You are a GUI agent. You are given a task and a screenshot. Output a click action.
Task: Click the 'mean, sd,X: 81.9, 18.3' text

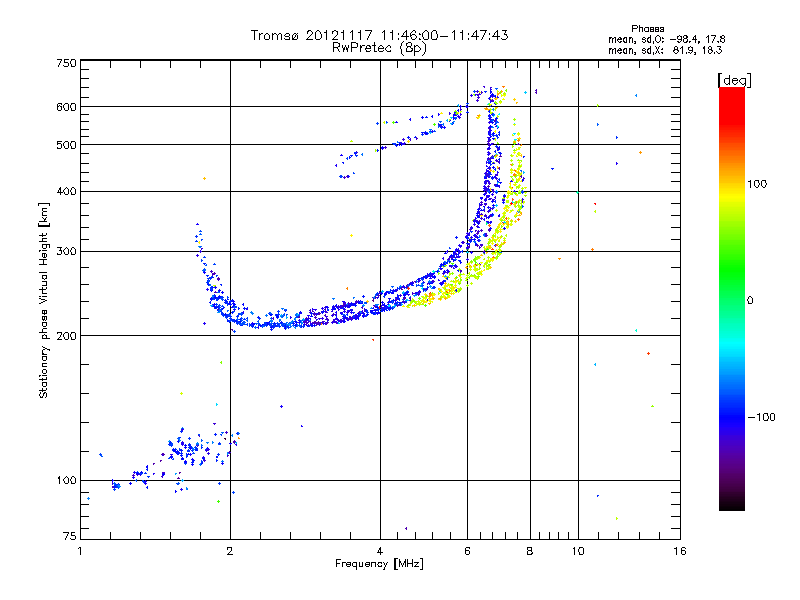pos(665,50)
